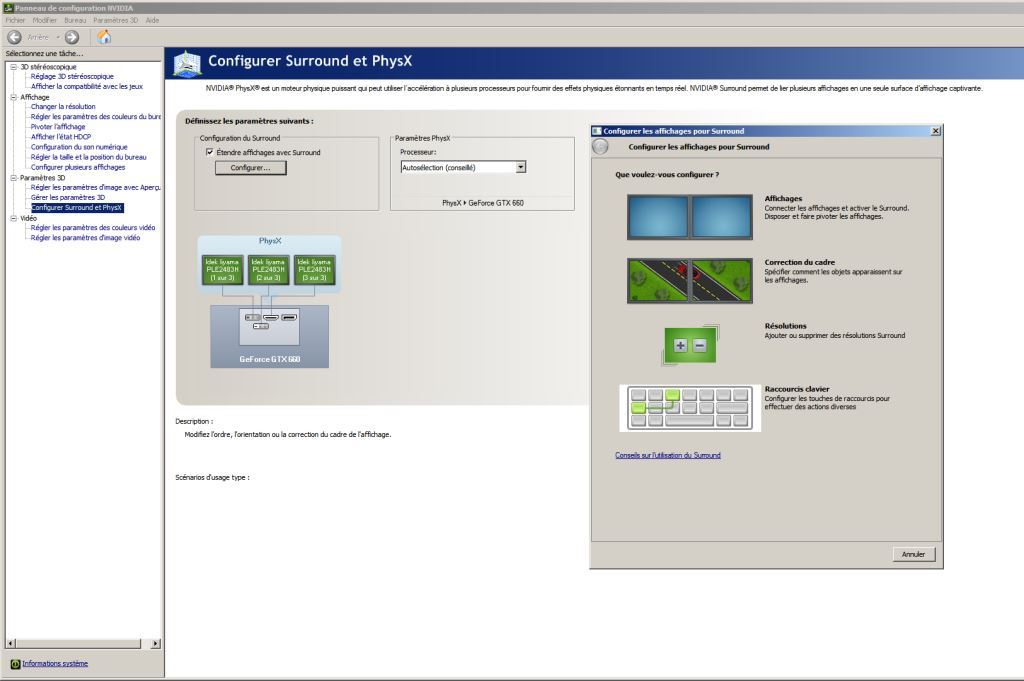Click the Affichages option title
This screenshot has height=681, width=1024.
783,198
